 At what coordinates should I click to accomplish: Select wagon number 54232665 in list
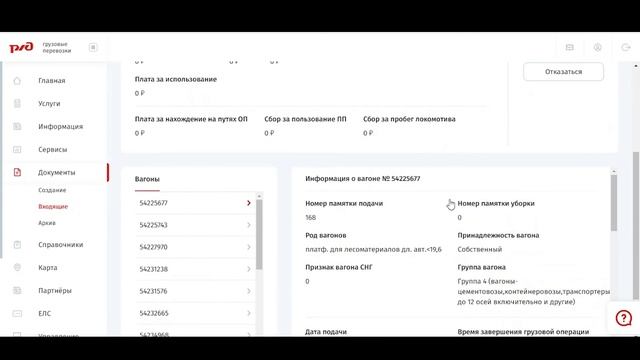(154, 313)
